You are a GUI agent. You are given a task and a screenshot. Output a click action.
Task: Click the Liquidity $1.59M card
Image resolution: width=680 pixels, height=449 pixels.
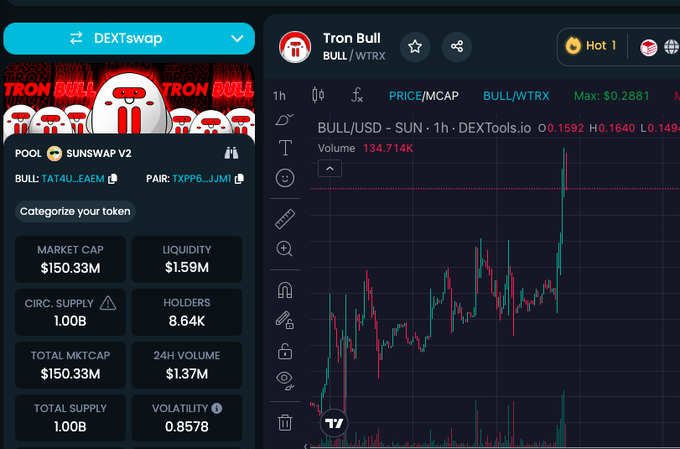pyautogui.click(x=187, y=259)
